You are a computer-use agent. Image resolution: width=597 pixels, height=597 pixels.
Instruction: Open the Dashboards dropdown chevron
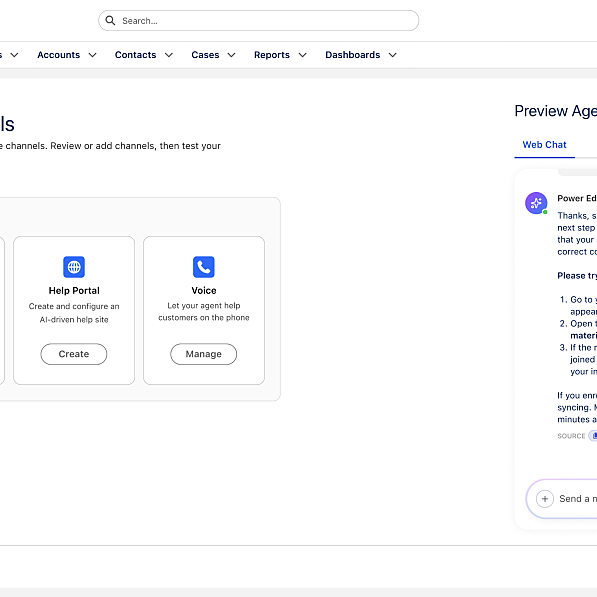point(393,55)
